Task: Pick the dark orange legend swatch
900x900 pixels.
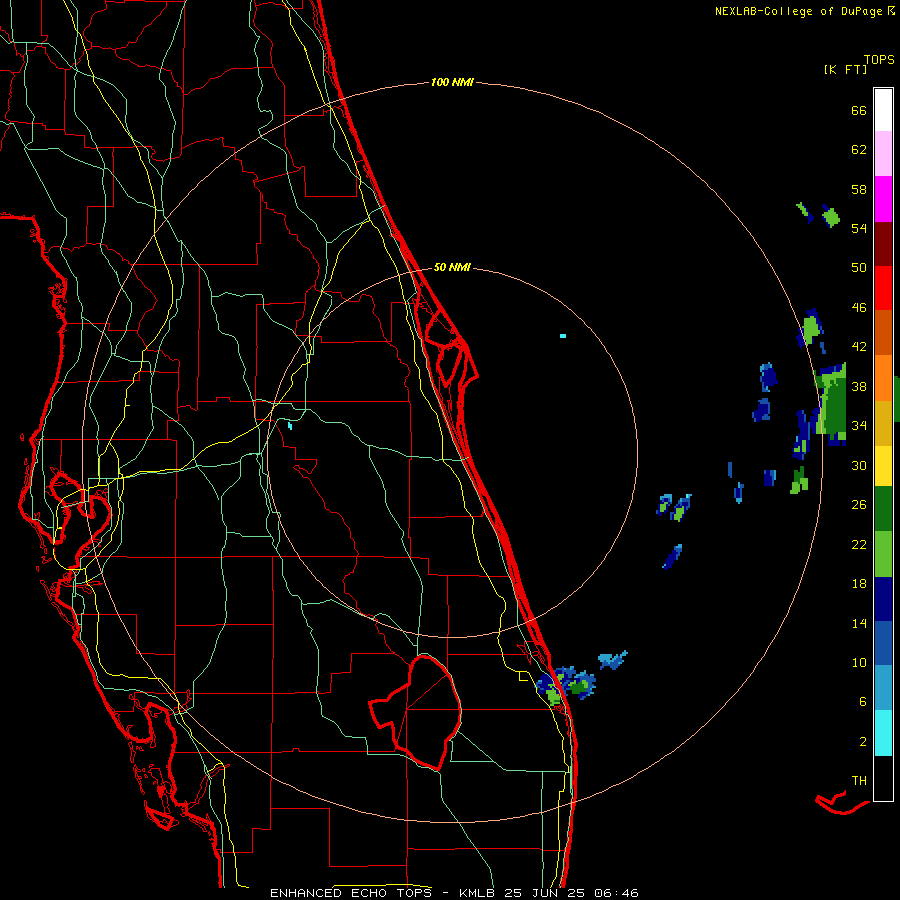Action: point(883,332)
